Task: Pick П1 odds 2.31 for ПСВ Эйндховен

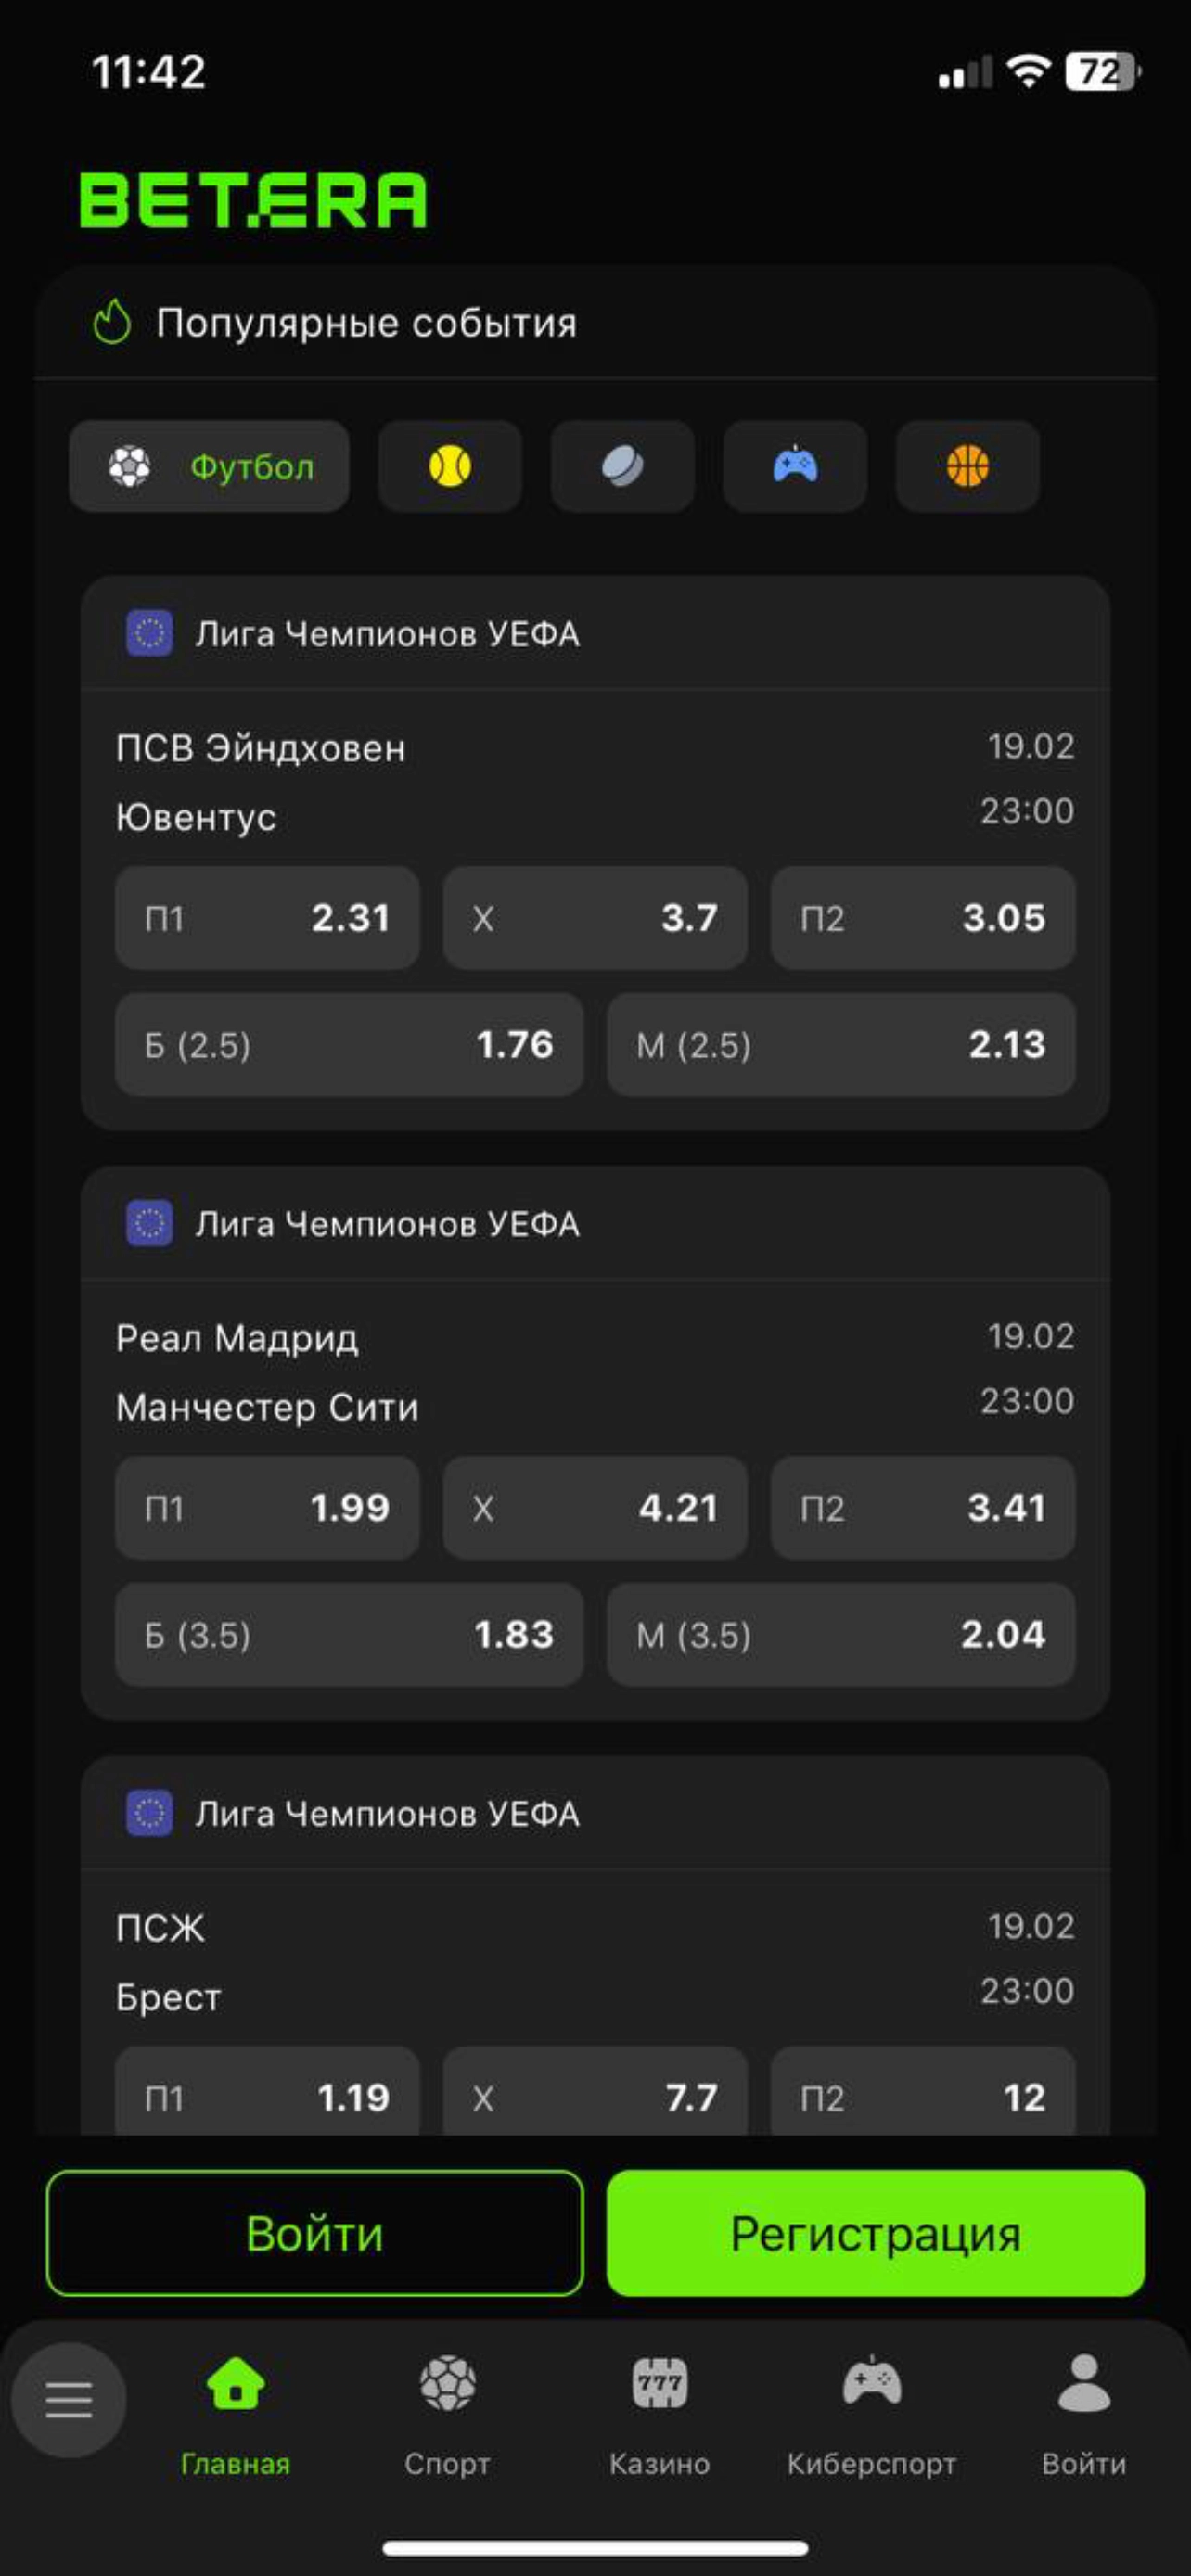Action: pos(267,918)
